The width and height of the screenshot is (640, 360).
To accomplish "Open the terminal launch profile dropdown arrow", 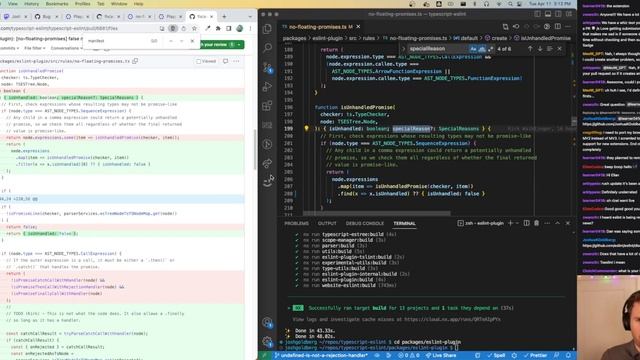I will click(x=517, y=223).
